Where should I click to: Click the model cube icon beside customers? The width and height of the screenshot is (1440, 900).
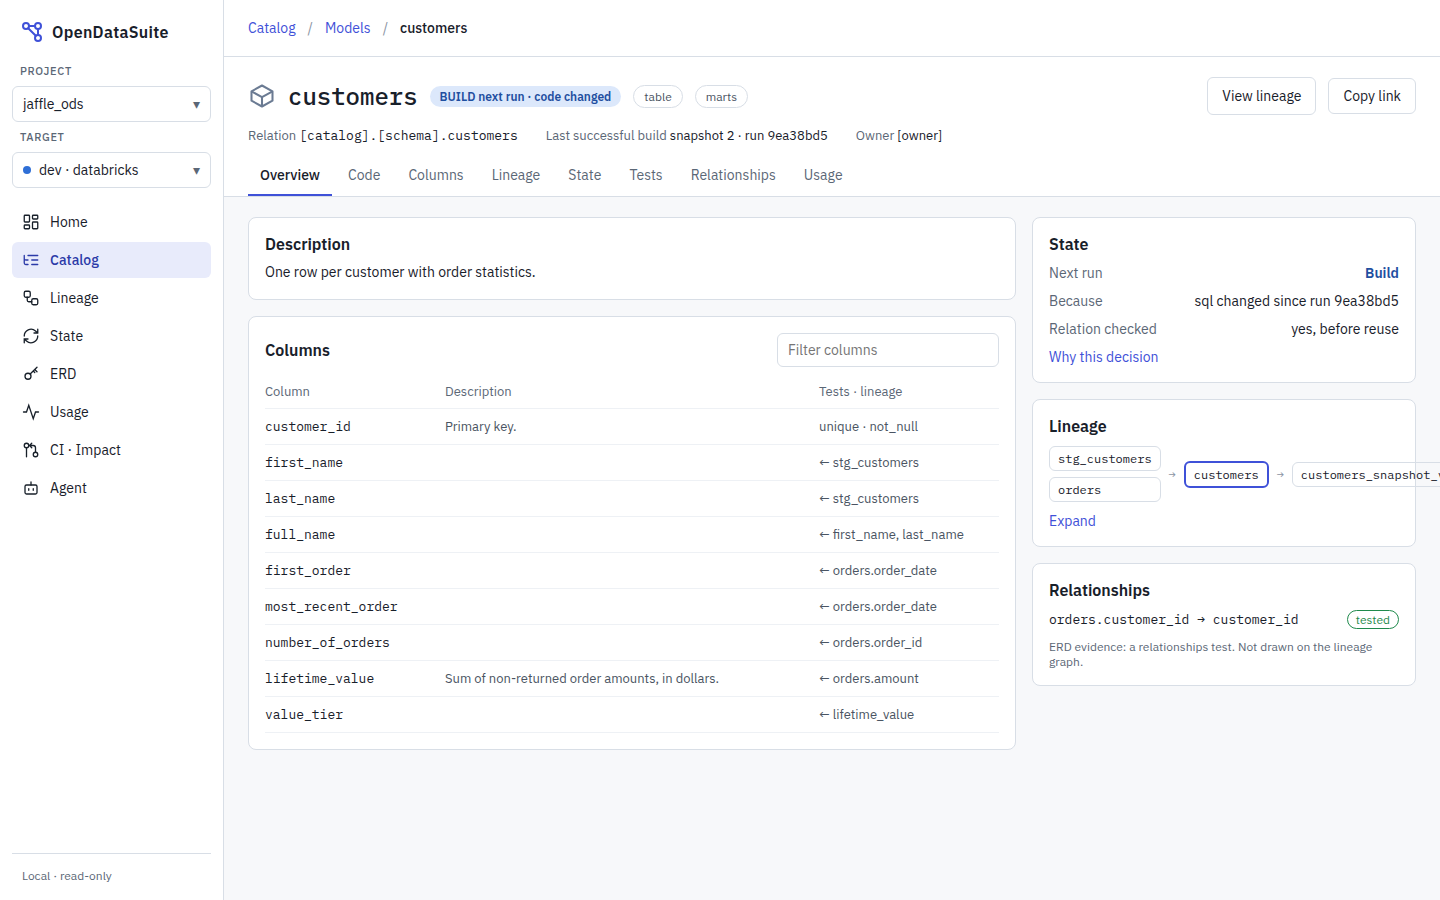pos(262,96)
